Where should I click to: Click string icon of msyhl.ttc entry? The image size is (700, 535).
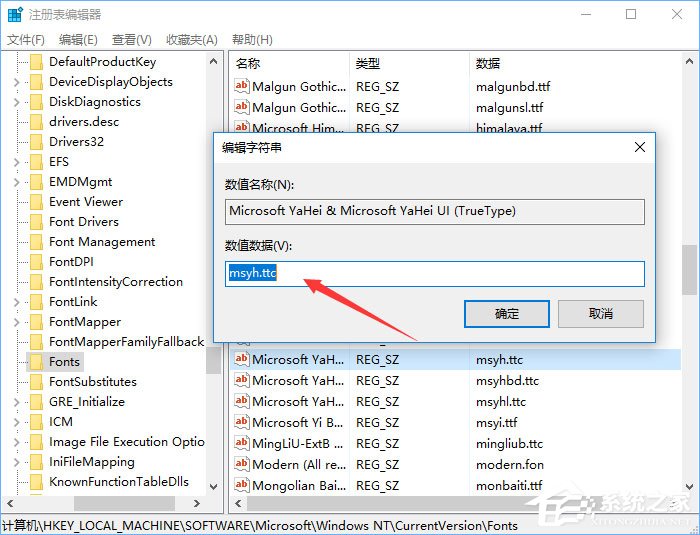pos(242,401)
